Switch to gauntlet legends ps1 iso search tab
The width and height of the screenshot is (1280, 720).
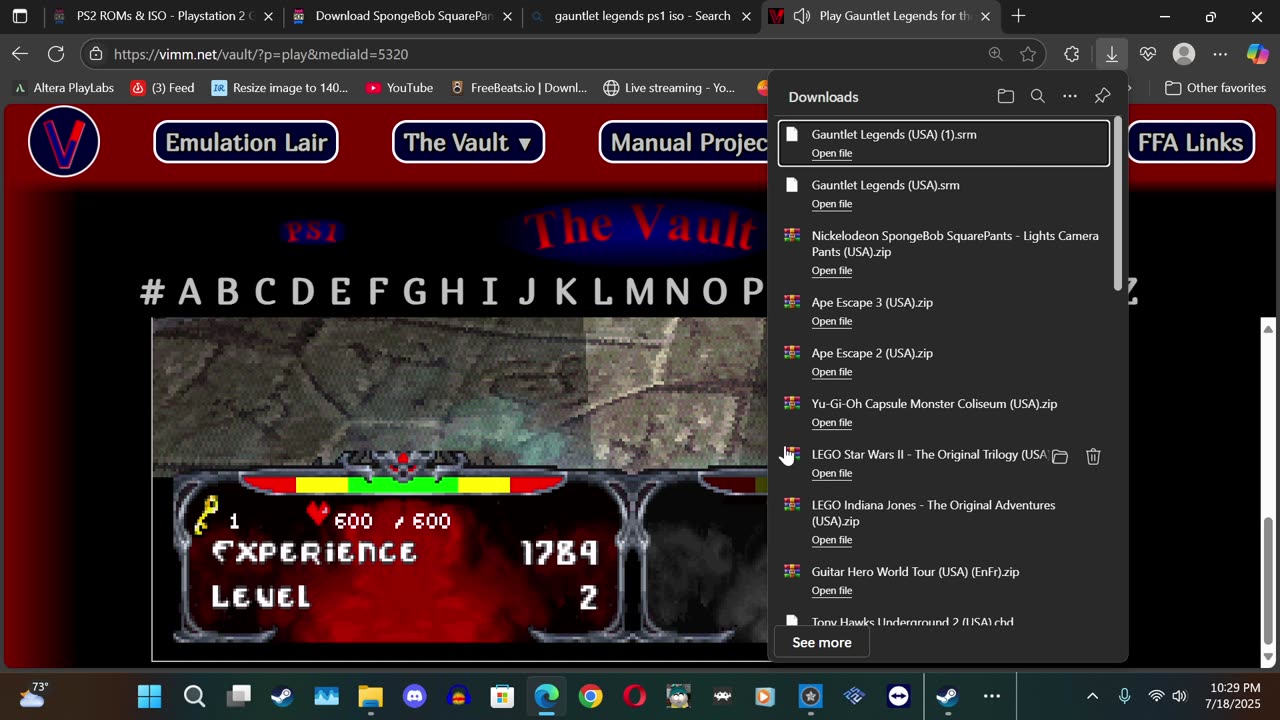pyautogui.click(x=642, y=16)
